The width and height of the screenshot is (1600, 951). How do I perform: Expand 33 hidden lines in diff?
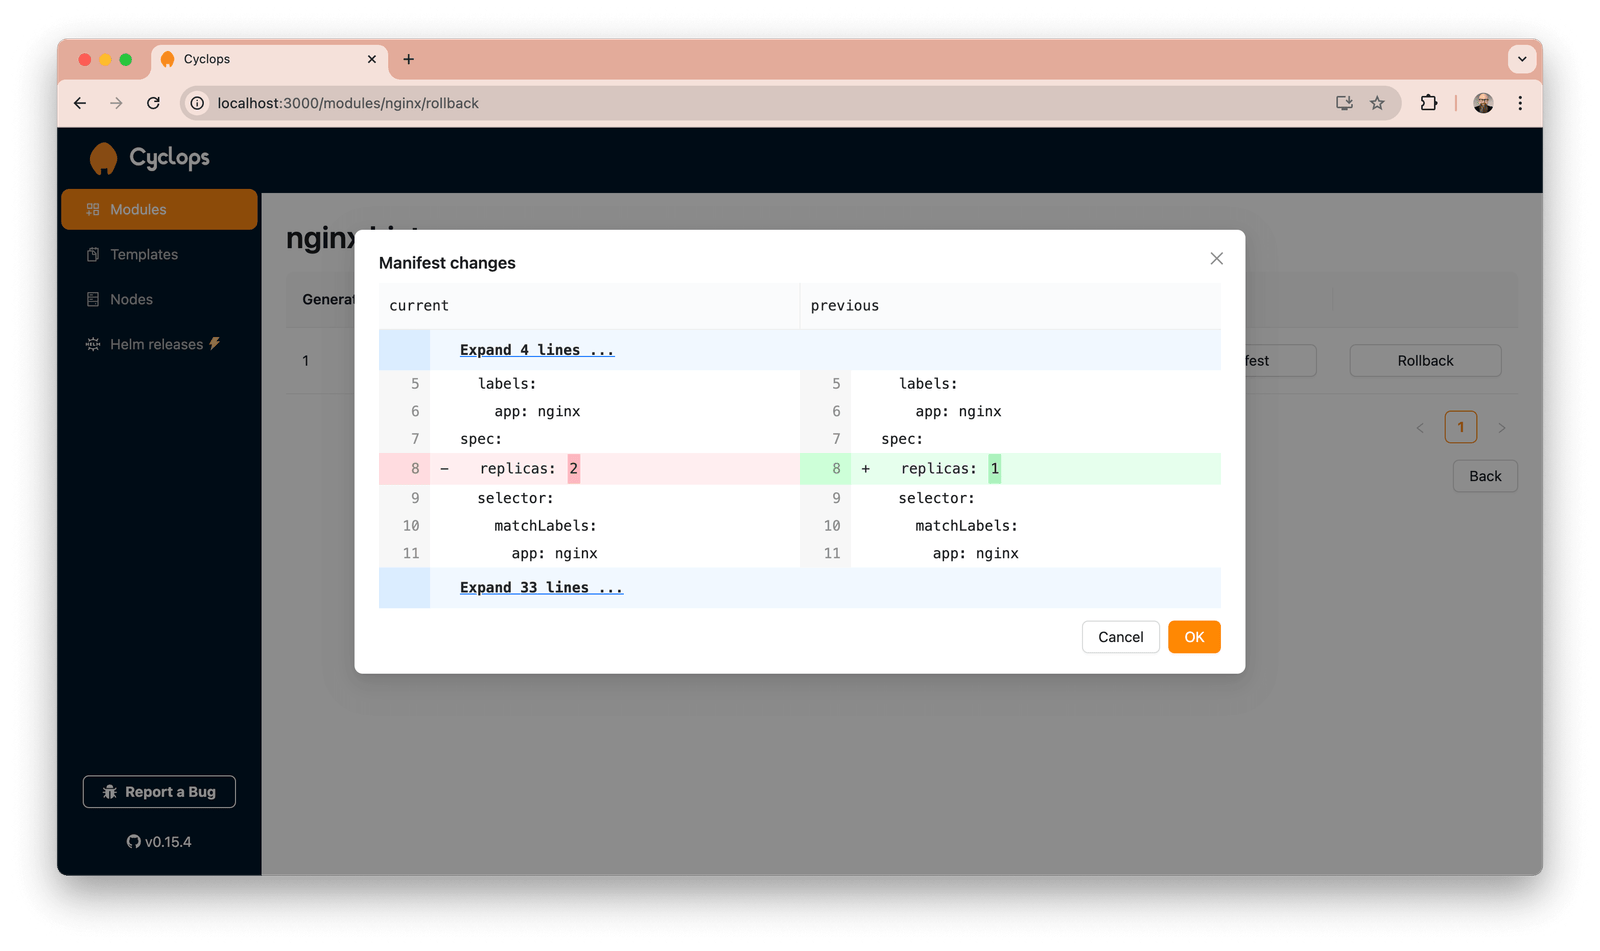[x=540, y=588]
